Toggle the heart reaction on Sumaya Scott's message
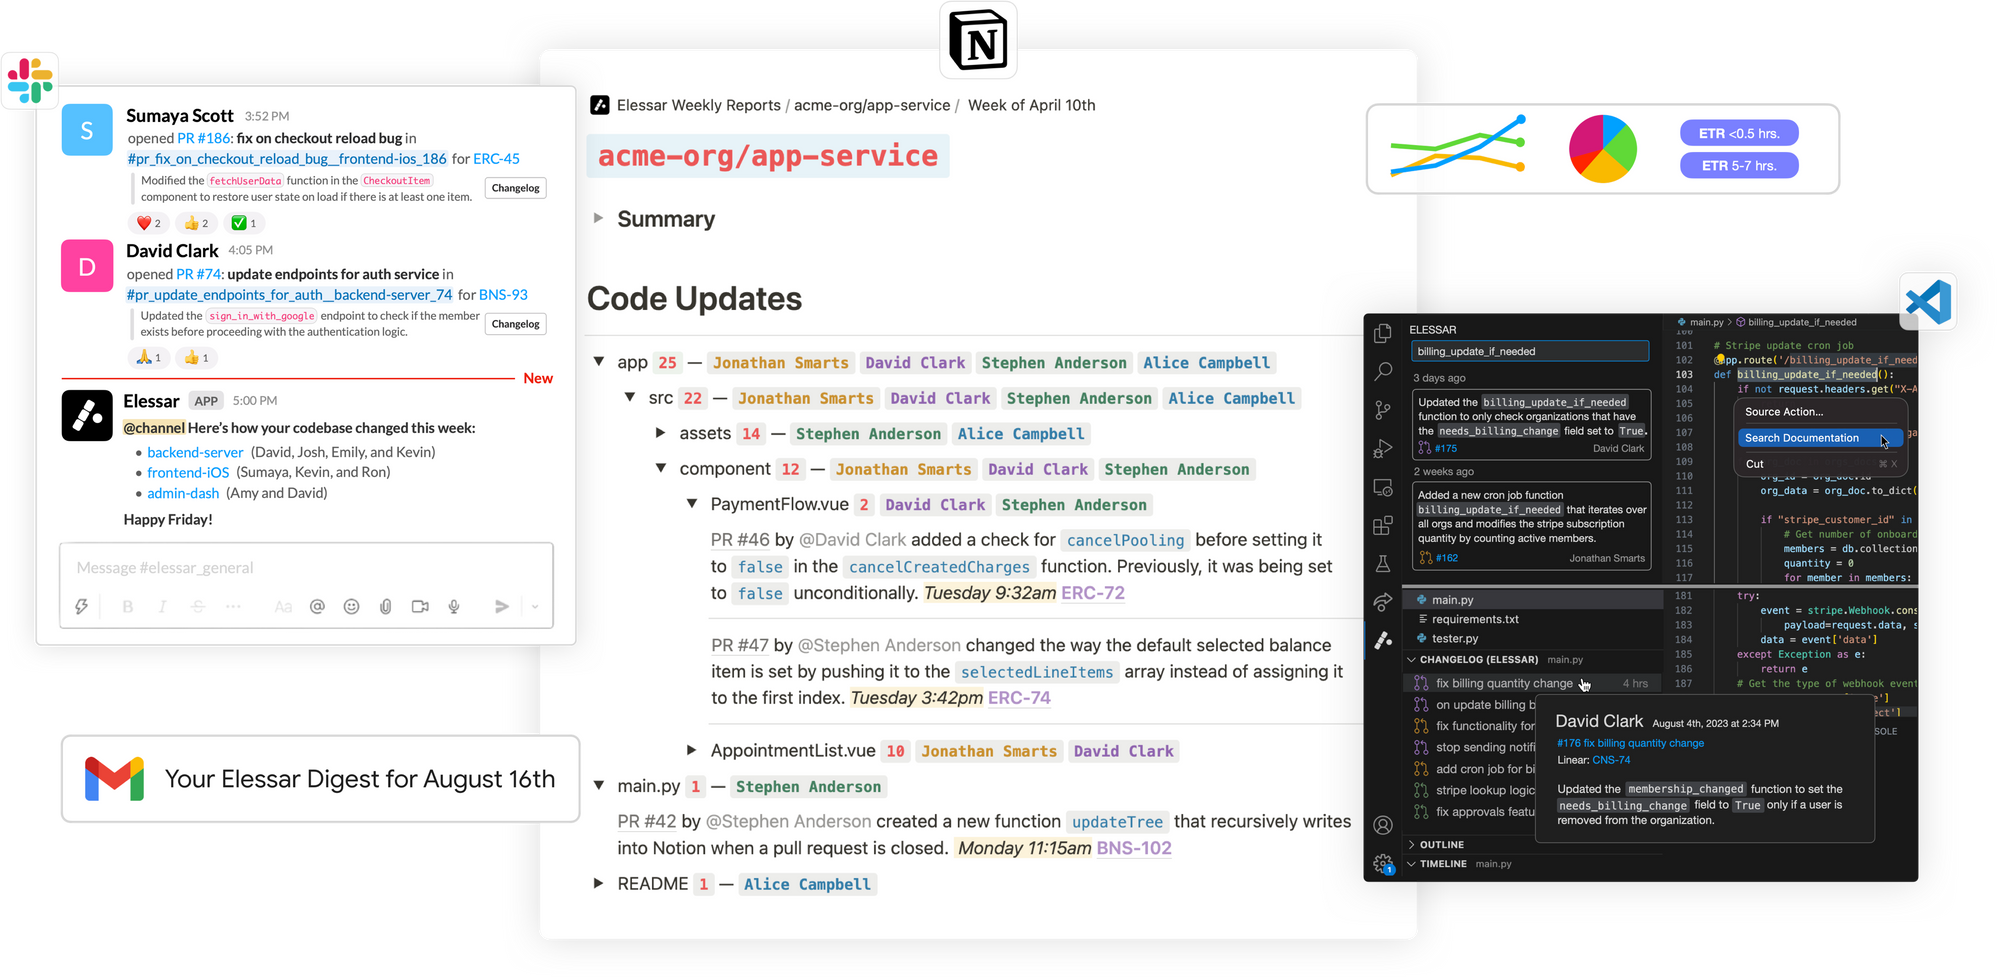This screenshot has width=2000, height=978. pos(149,223)
